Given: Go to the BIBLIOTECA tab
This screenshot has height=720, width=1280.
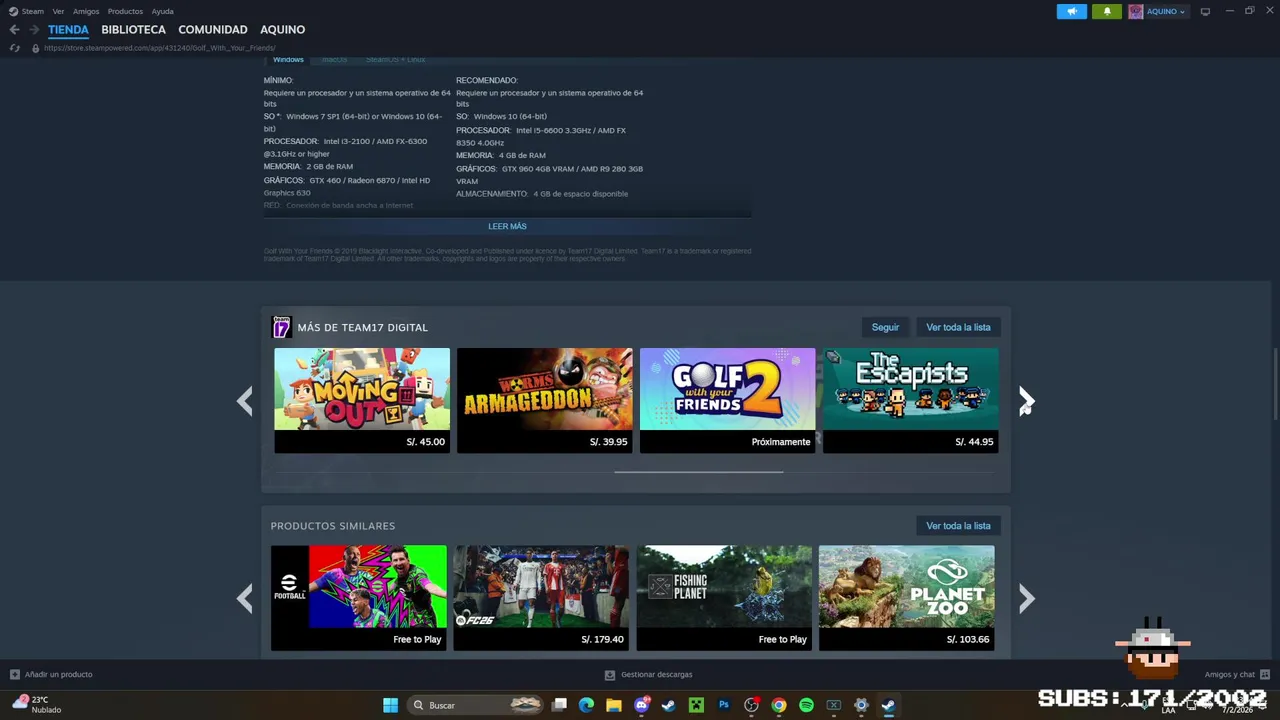Looking at the screenshot, I should click(133, 30).
